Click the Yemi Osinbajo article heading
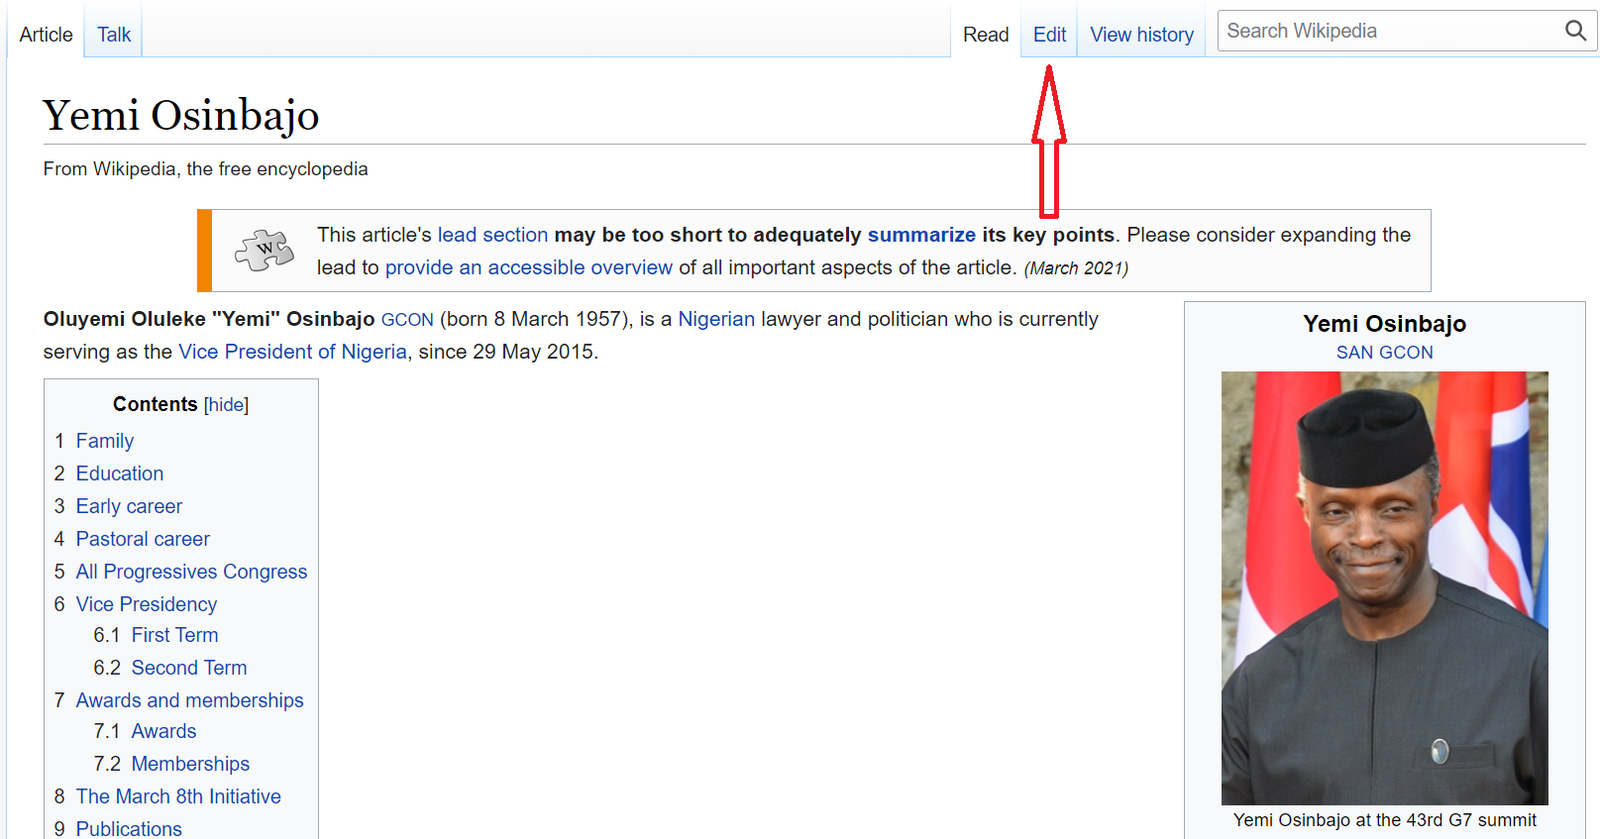Screen dimensions: 1600x839 coord(181,115)
